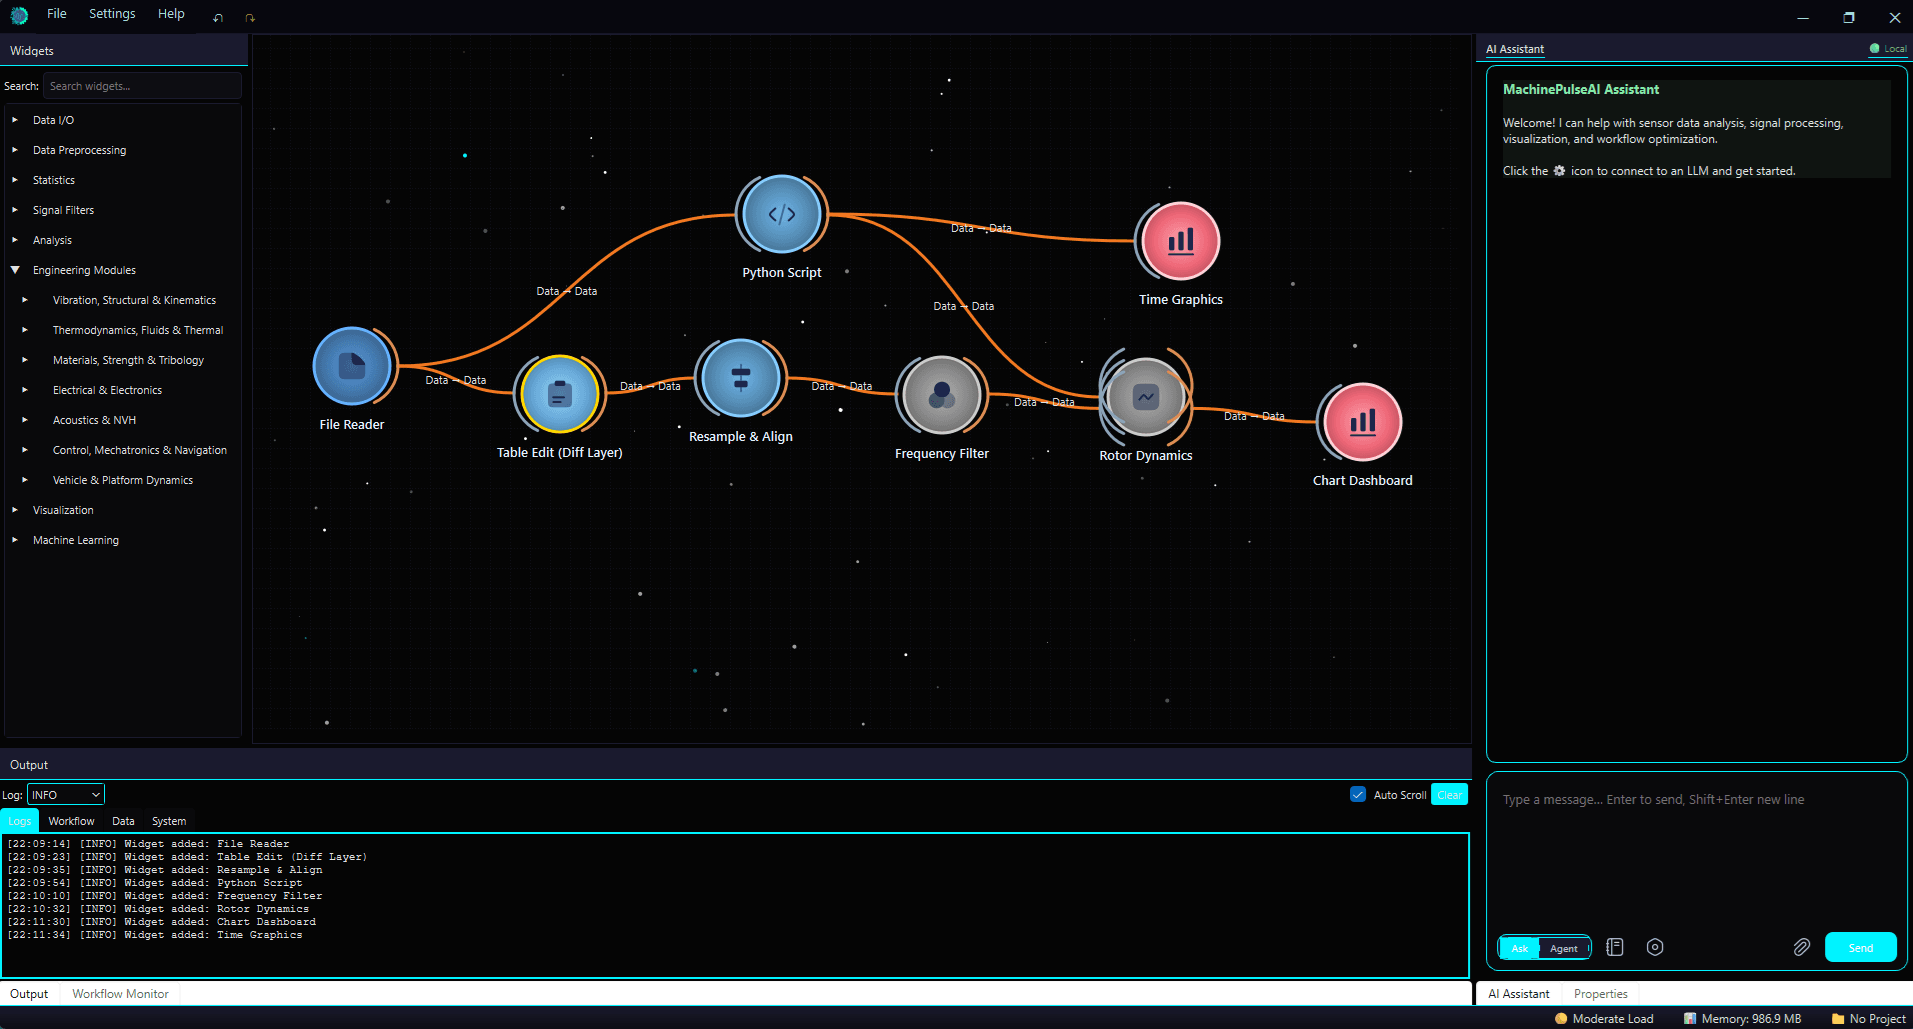The width and height of the screenshot is (1913, 1029).
Task: Click the redo arrow in toolbar
Action: tap(250, 17)
